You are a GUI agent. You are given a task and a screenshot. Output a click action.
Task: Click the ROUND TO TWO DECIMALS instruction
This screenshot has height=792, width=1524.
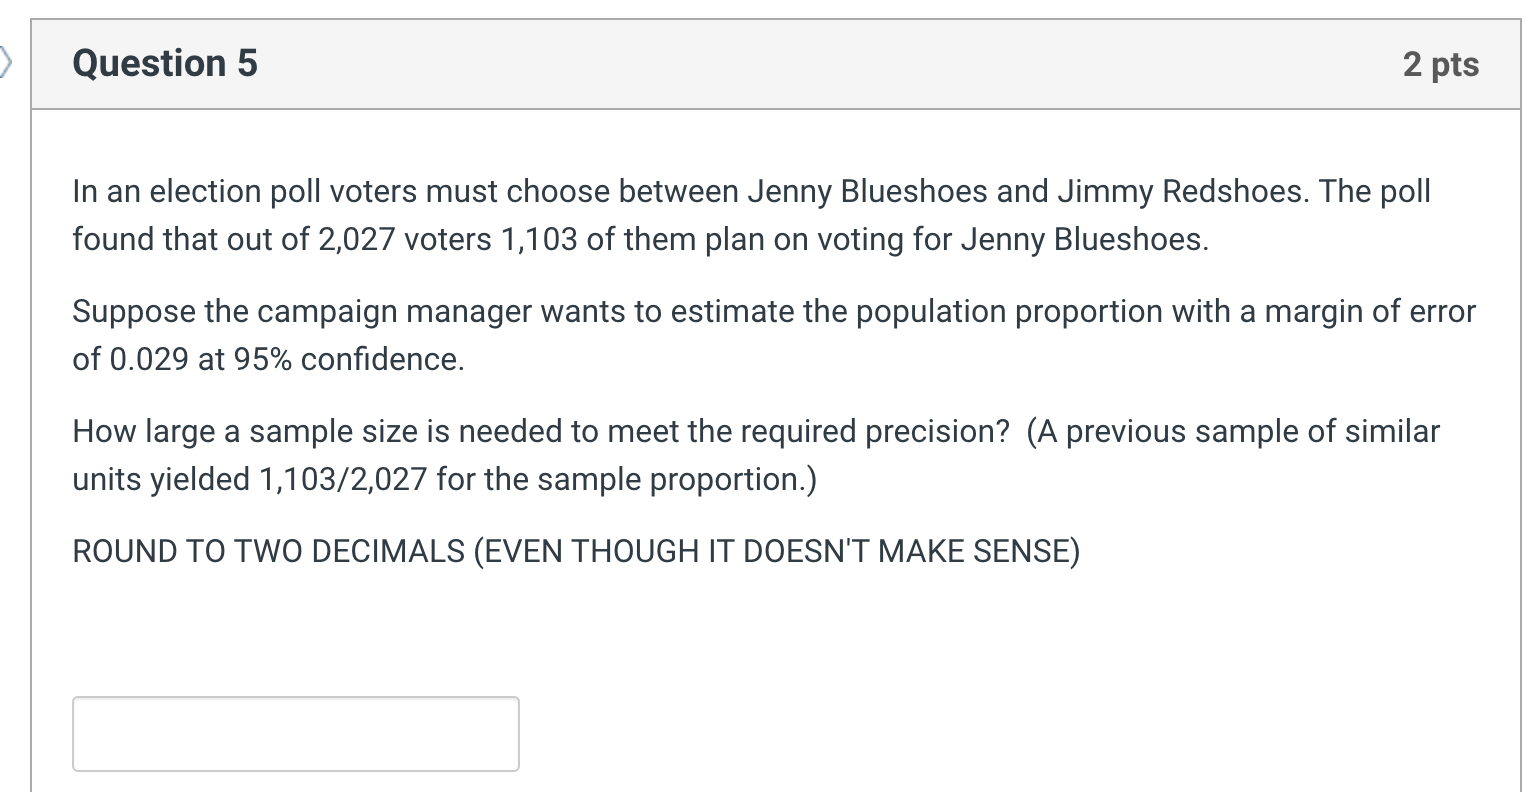click(x=269, y=552)
